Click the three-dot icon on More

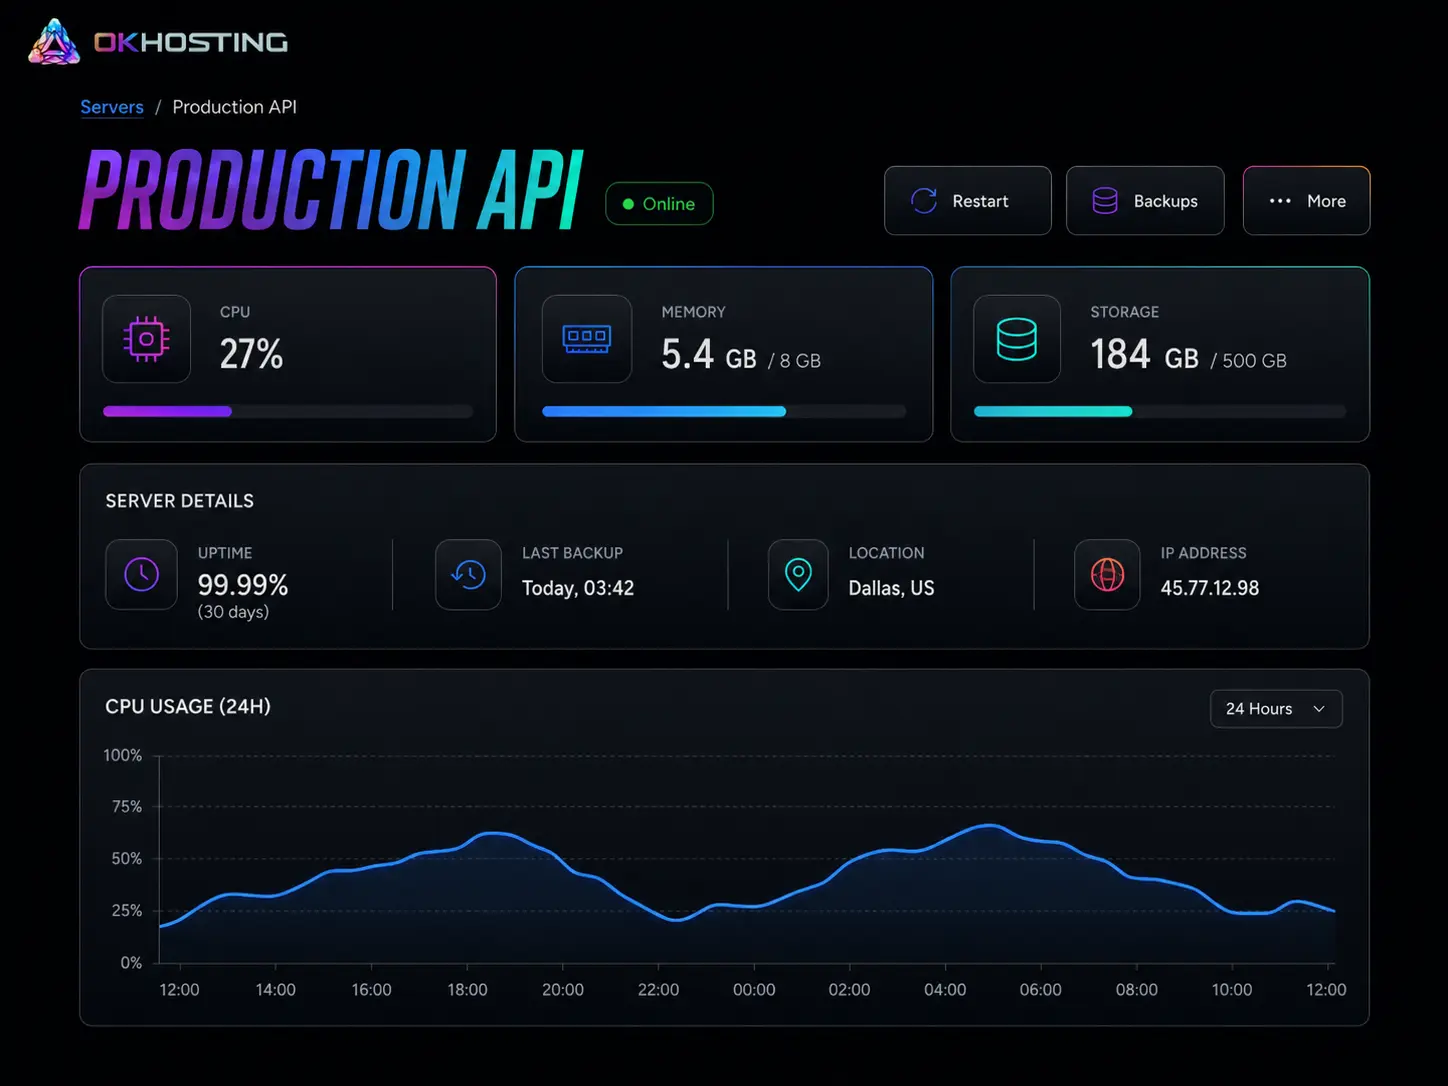pyautogui.click(x=1280, y=201)
